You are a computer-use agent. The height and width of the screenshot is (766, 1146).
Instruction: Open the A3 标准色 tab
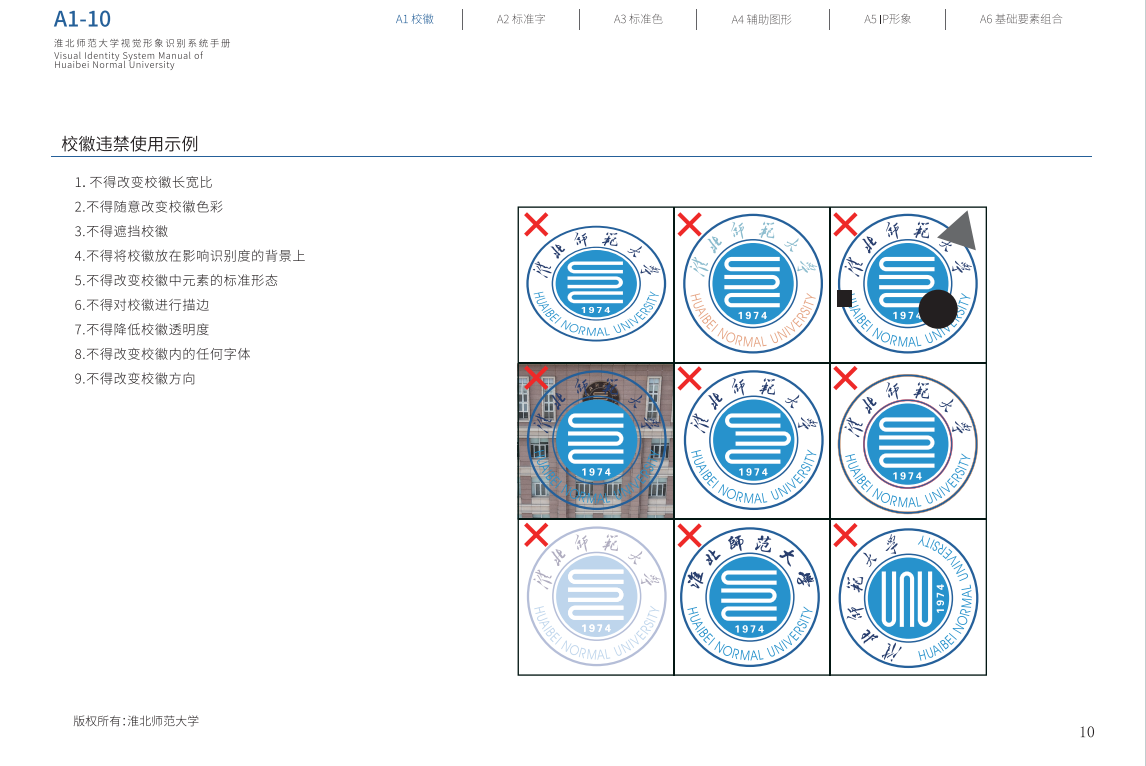pos(638,19)
